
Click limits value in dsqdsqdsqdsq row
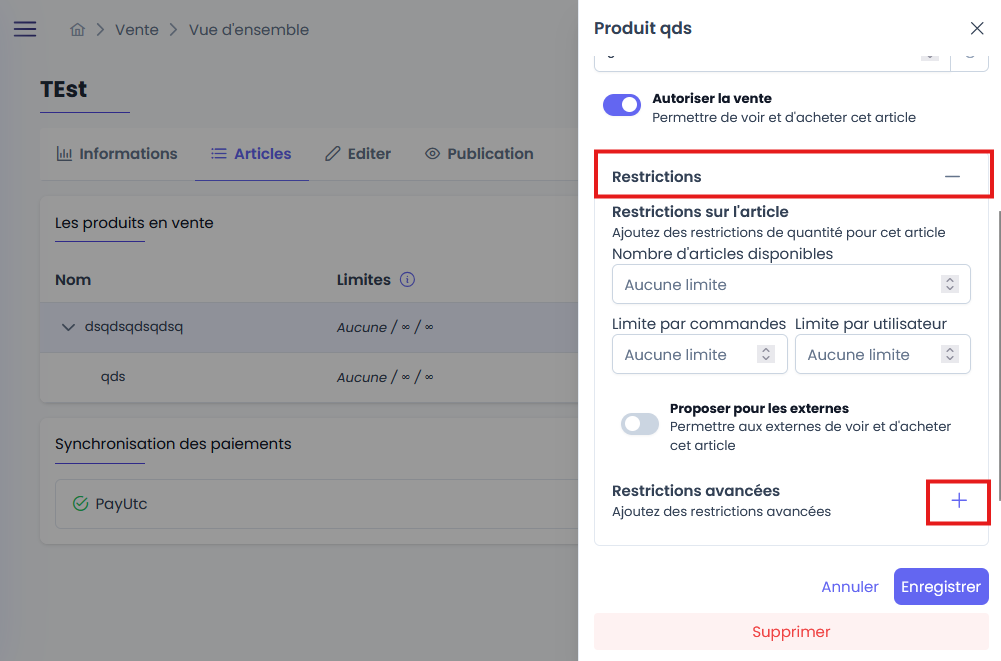pos(385,327)
